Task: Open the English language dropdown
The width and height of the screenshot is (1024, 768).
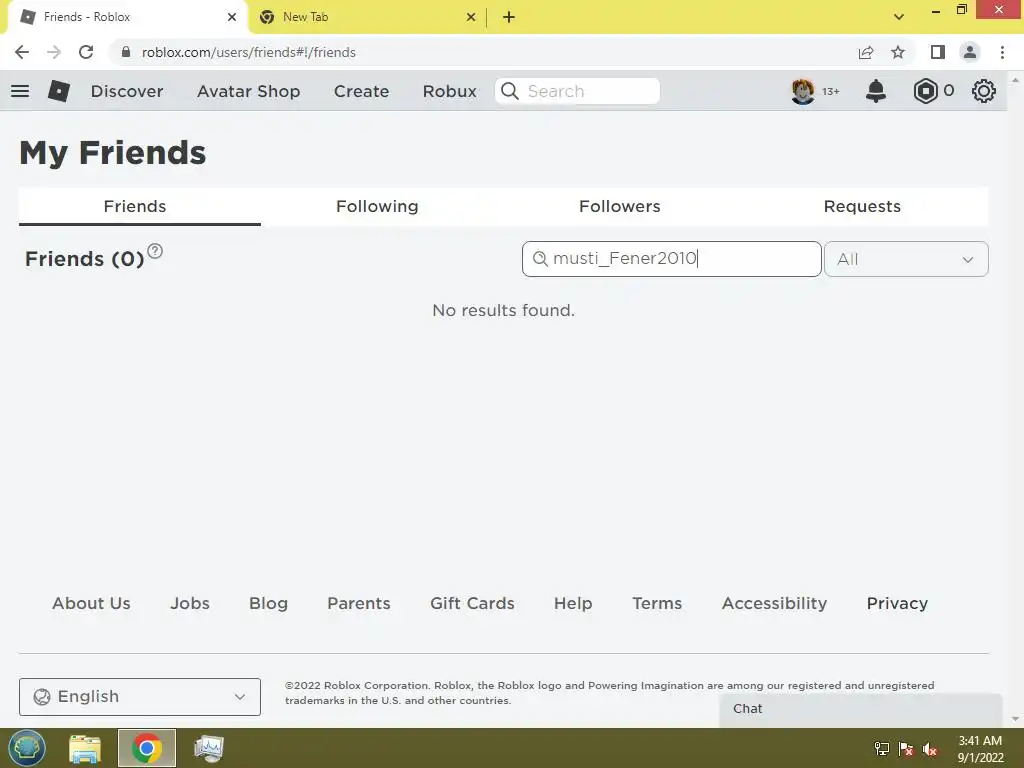Action: (x=140, y=697)
